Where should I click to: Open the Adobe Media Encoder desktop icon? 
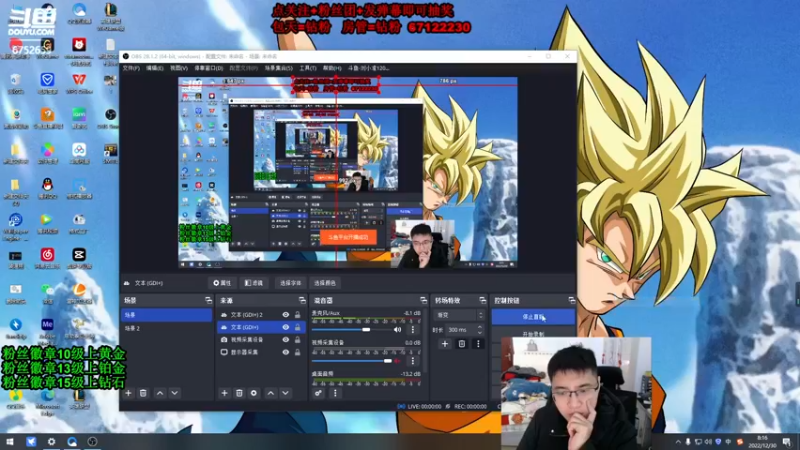47,328
